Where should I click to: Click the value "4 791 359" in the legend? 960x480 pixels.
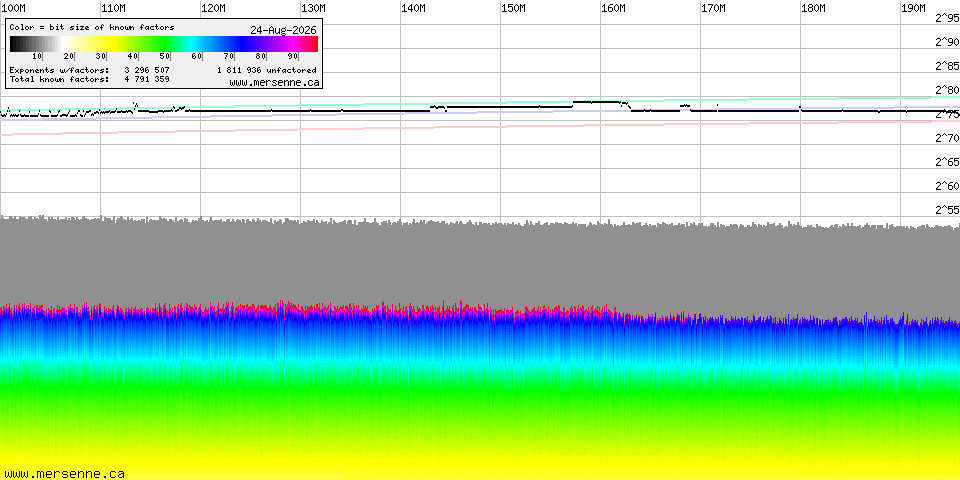147,79
